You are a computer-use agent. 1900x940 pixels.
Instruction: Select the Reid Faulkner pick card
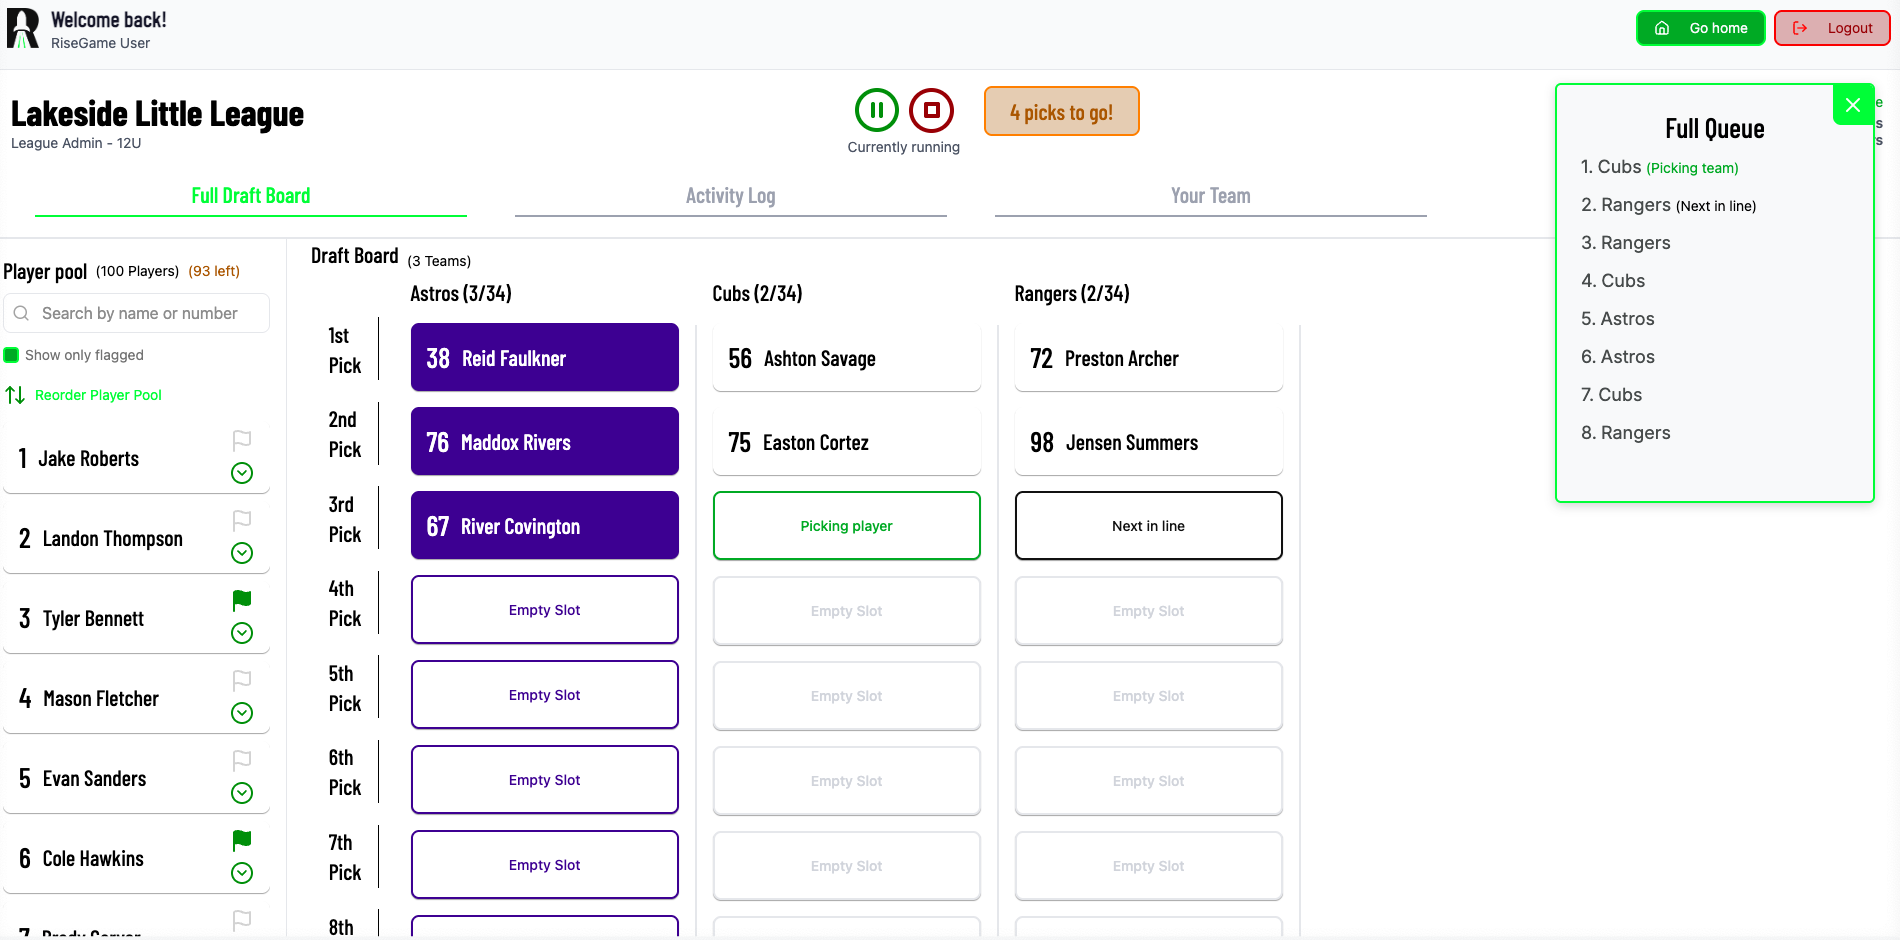545,357
